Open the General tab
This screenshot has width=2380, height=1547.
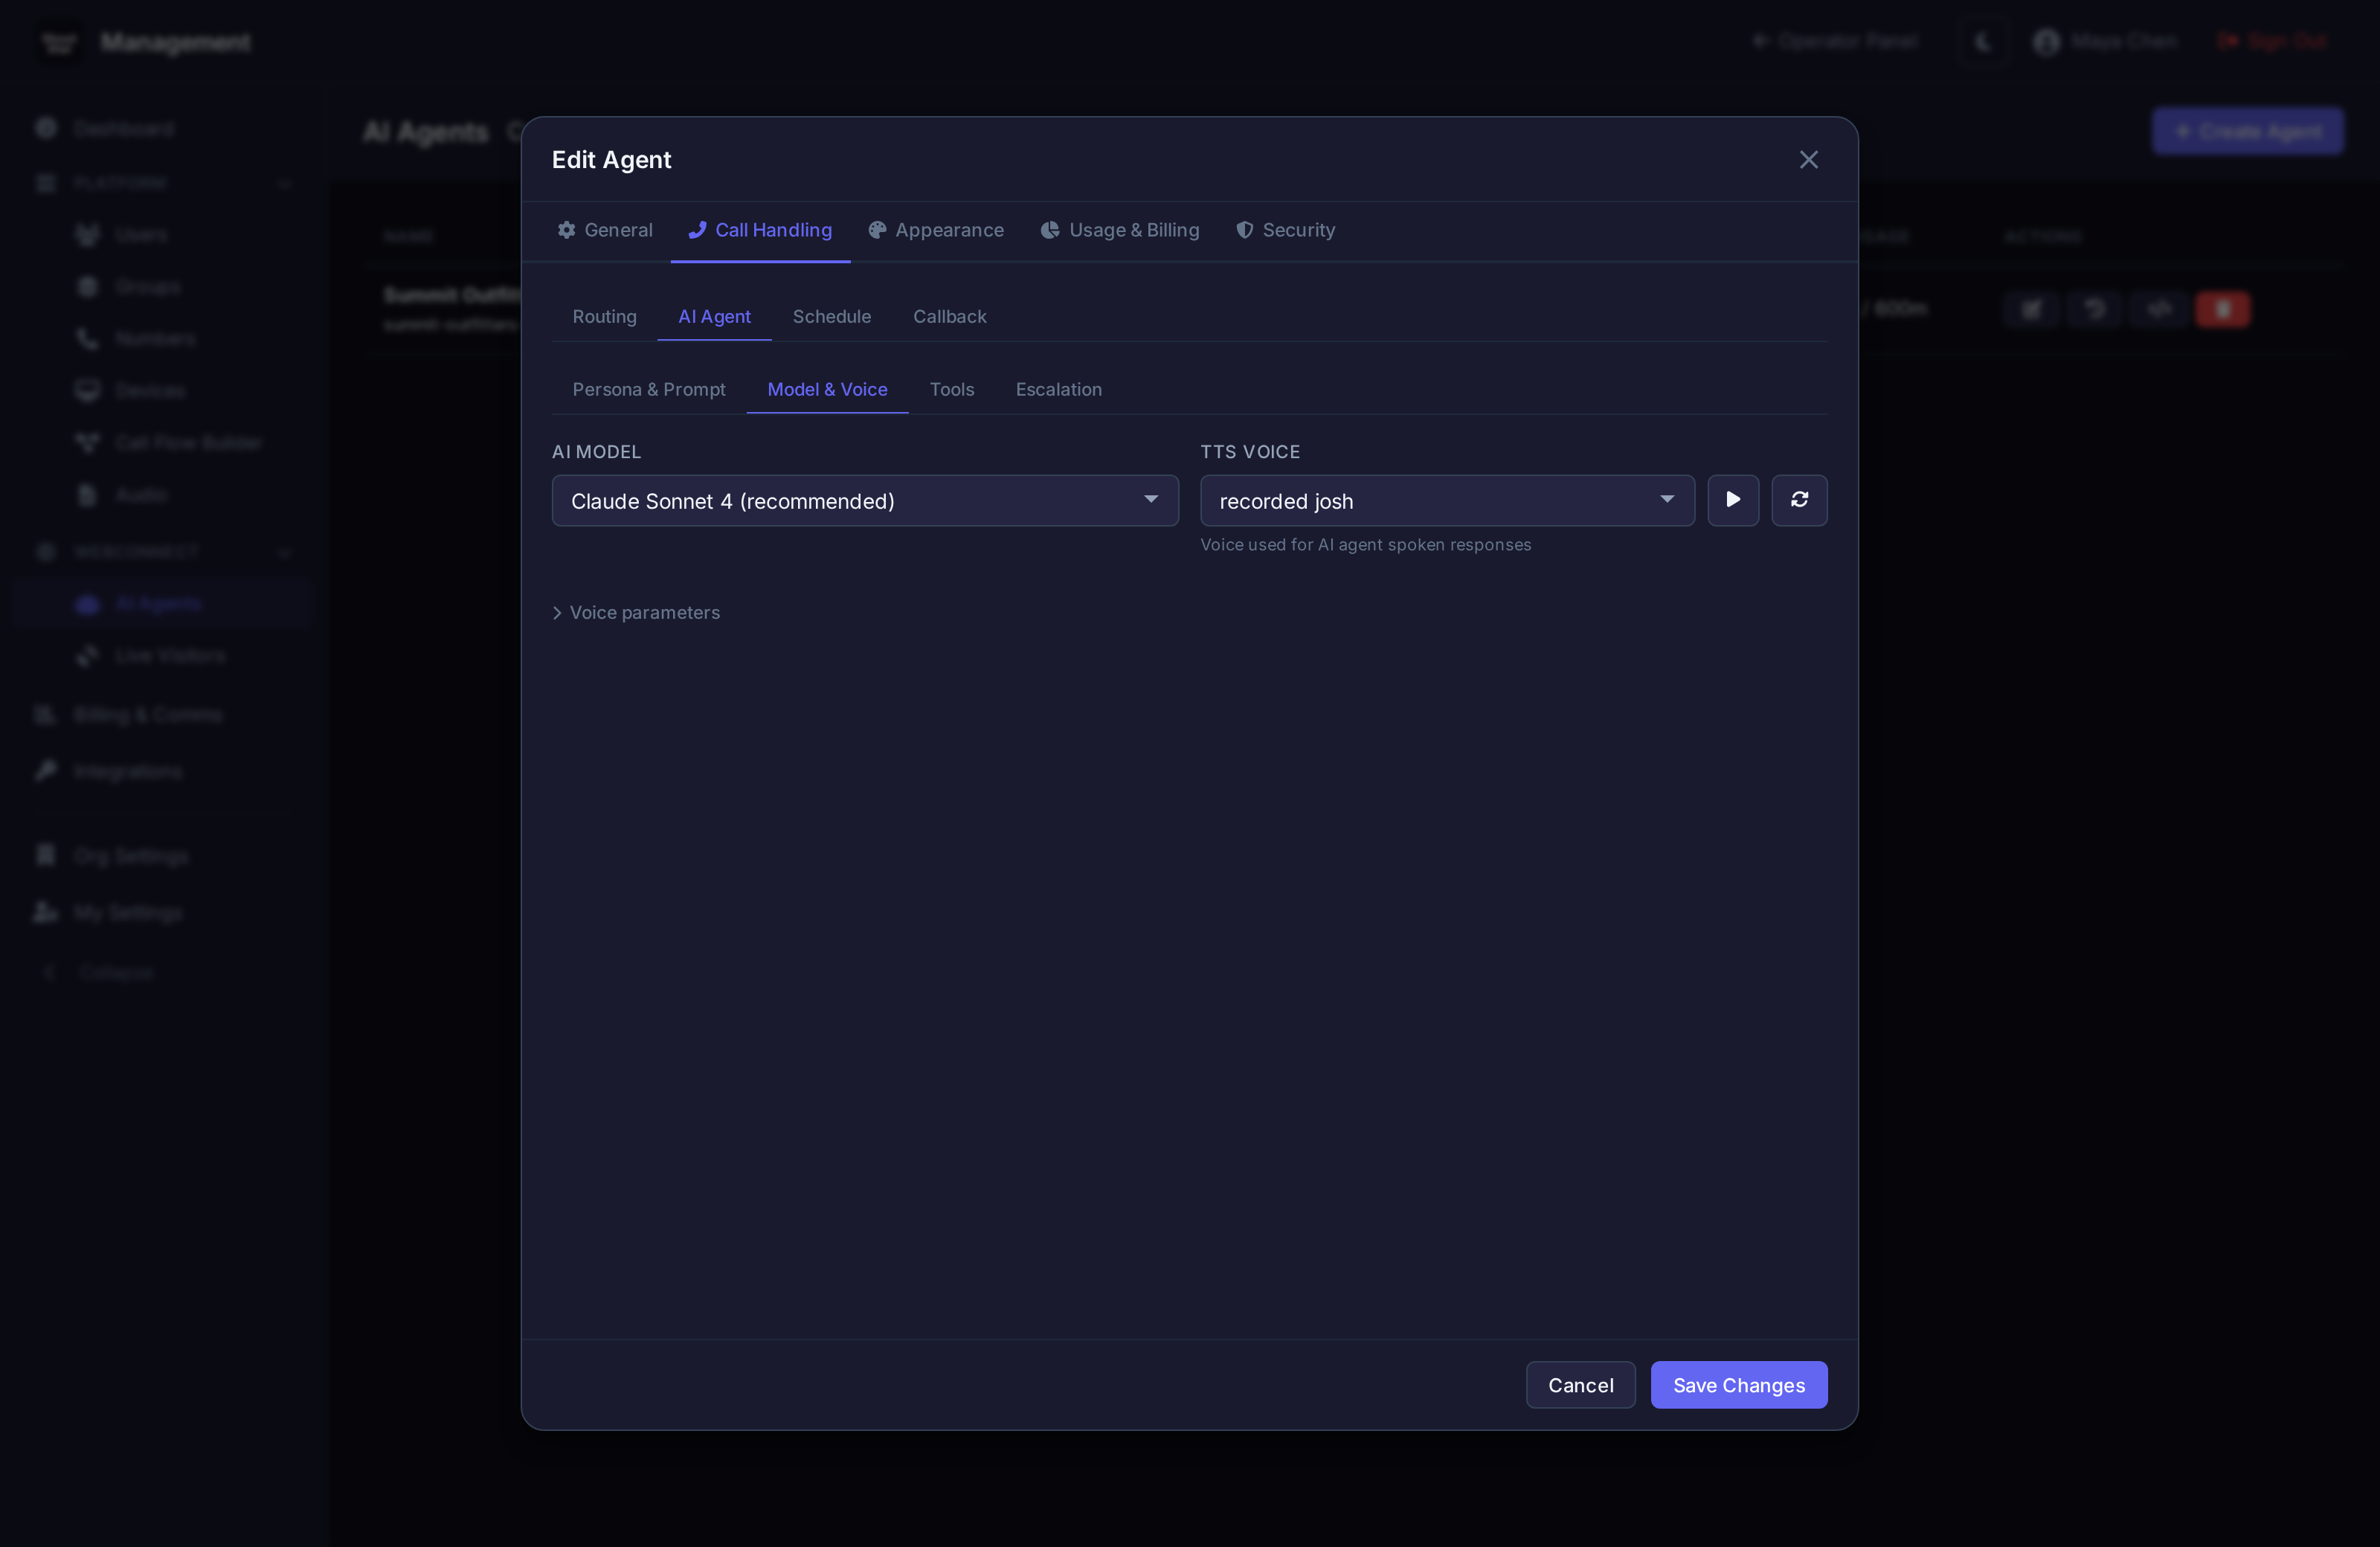(605, 230)
